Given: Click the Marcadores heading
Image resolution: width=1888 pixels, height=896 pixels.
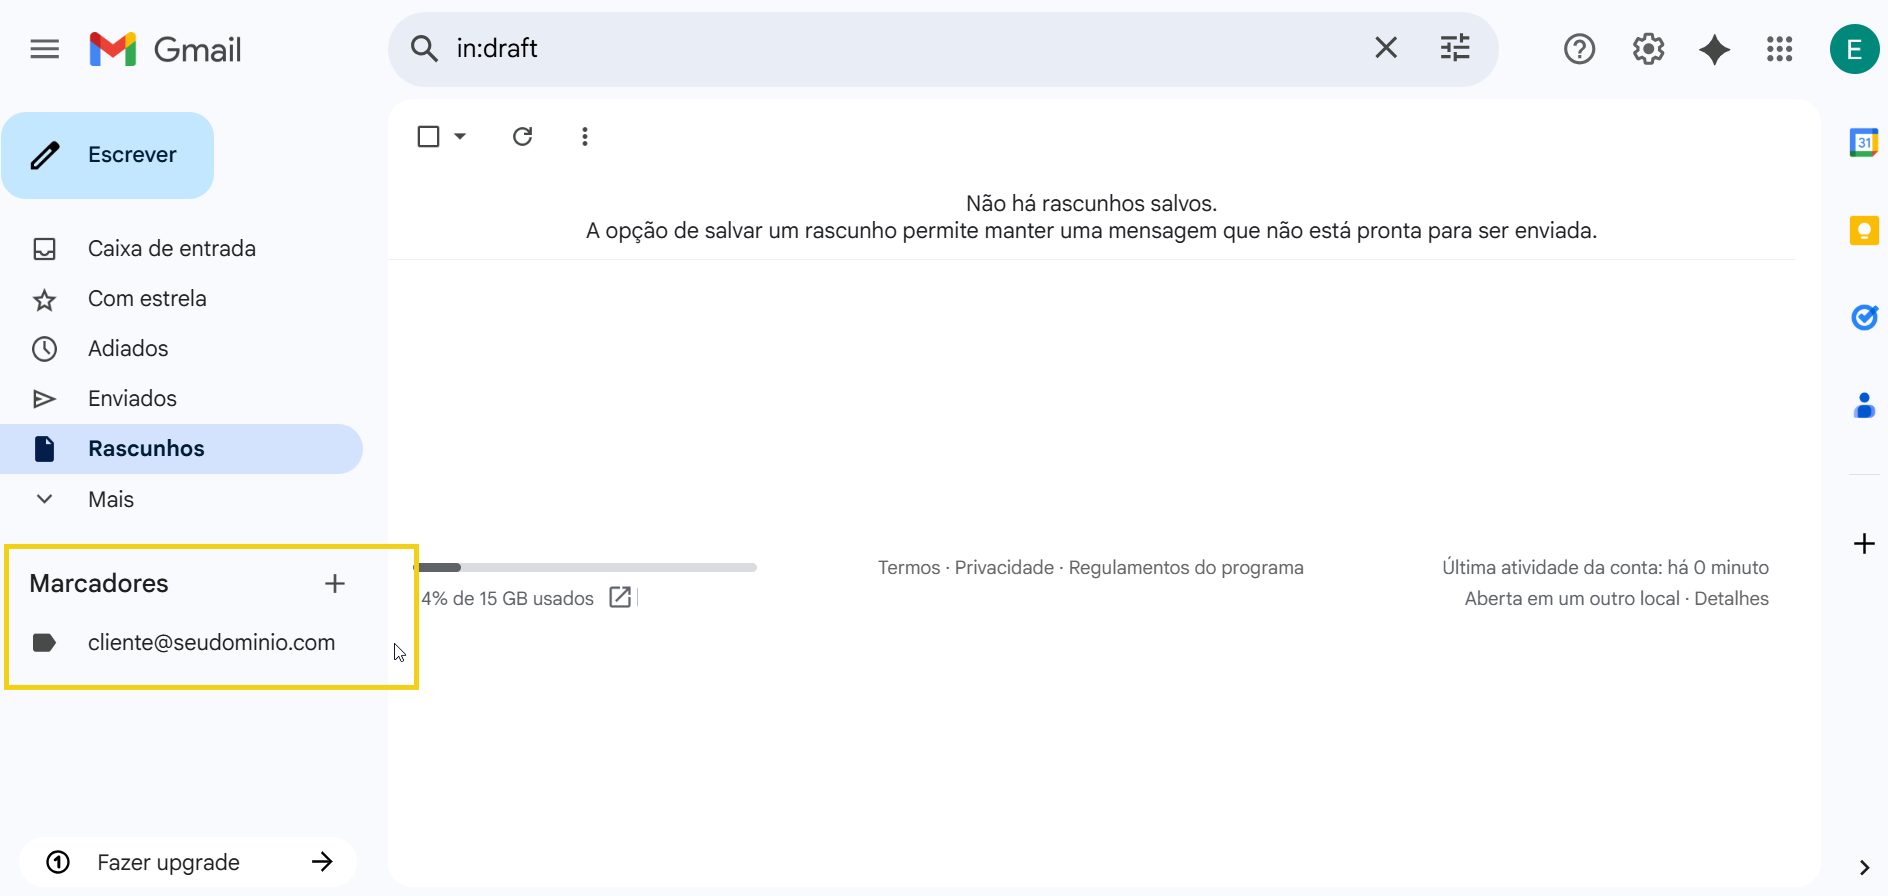Looking at the screenshot, I should coord(99,583).
